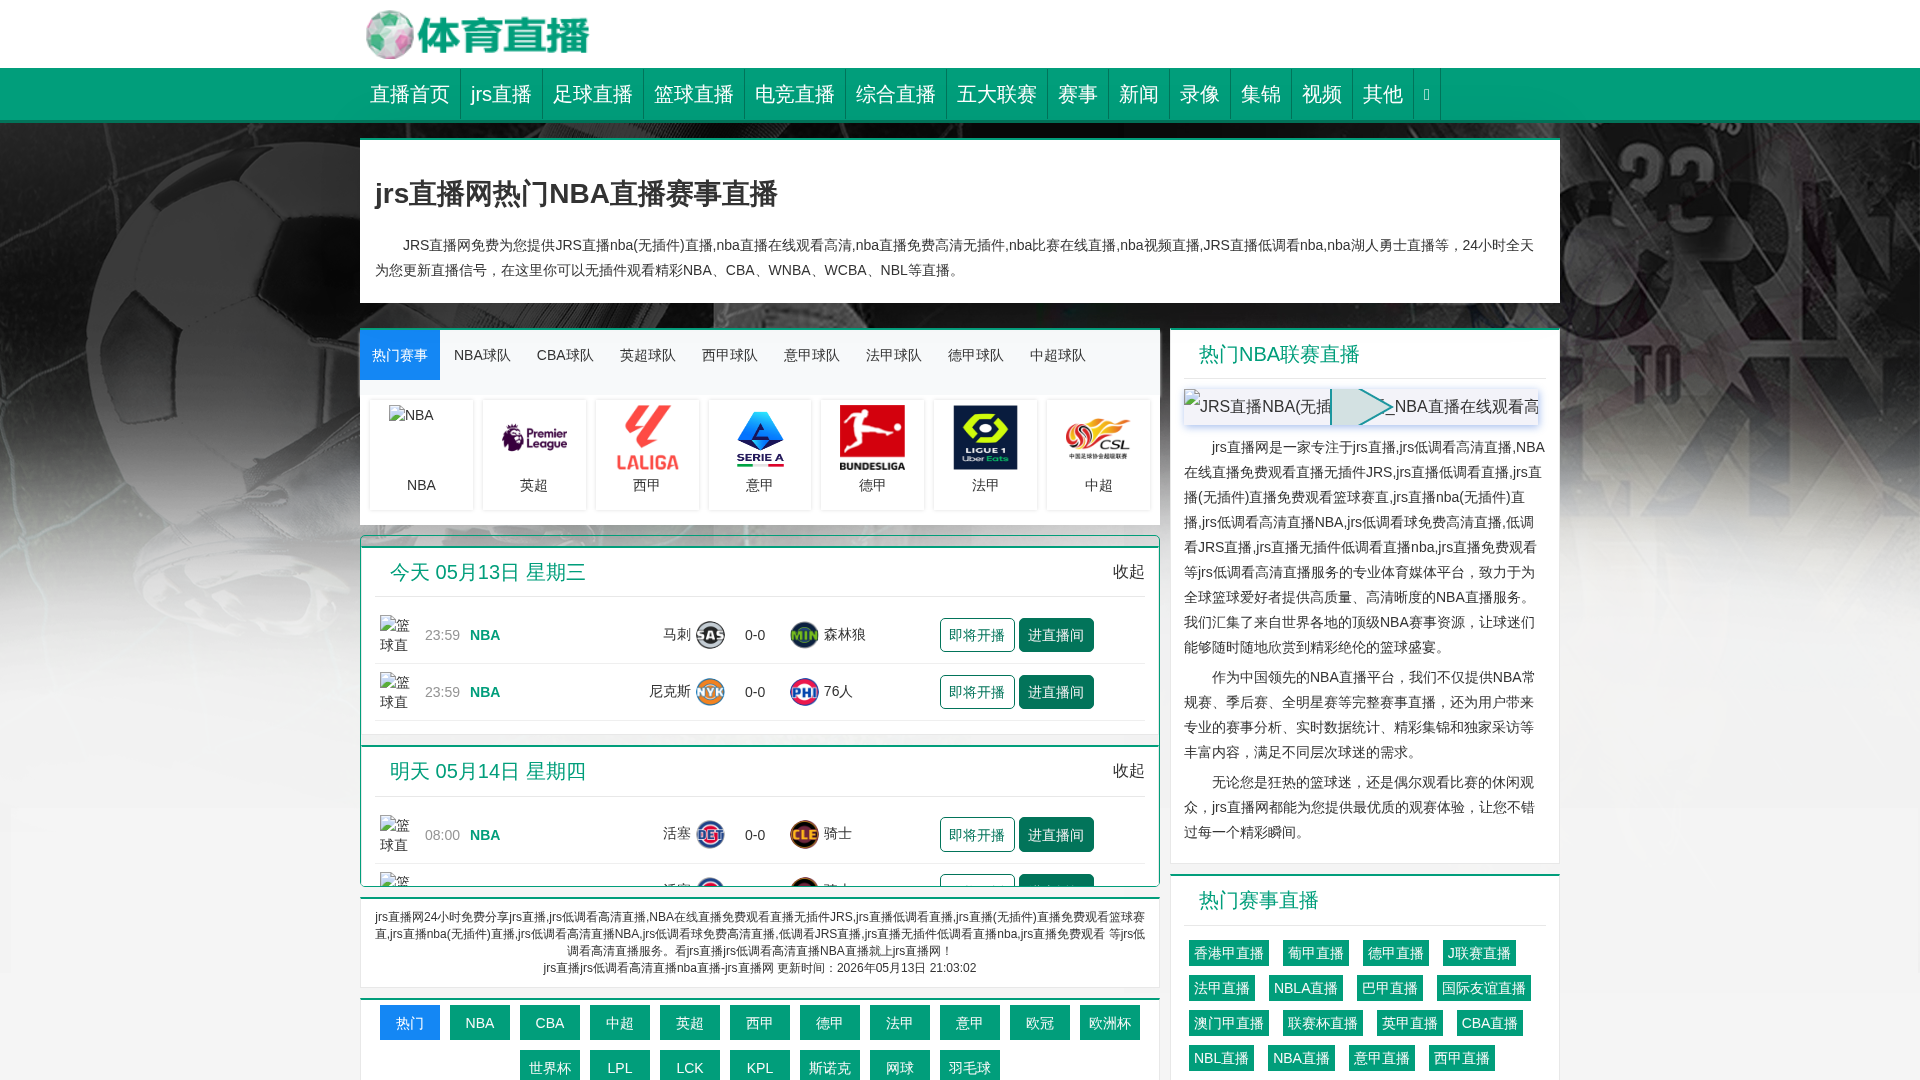Select the 热门 filter button

(x=410, y=1023)
